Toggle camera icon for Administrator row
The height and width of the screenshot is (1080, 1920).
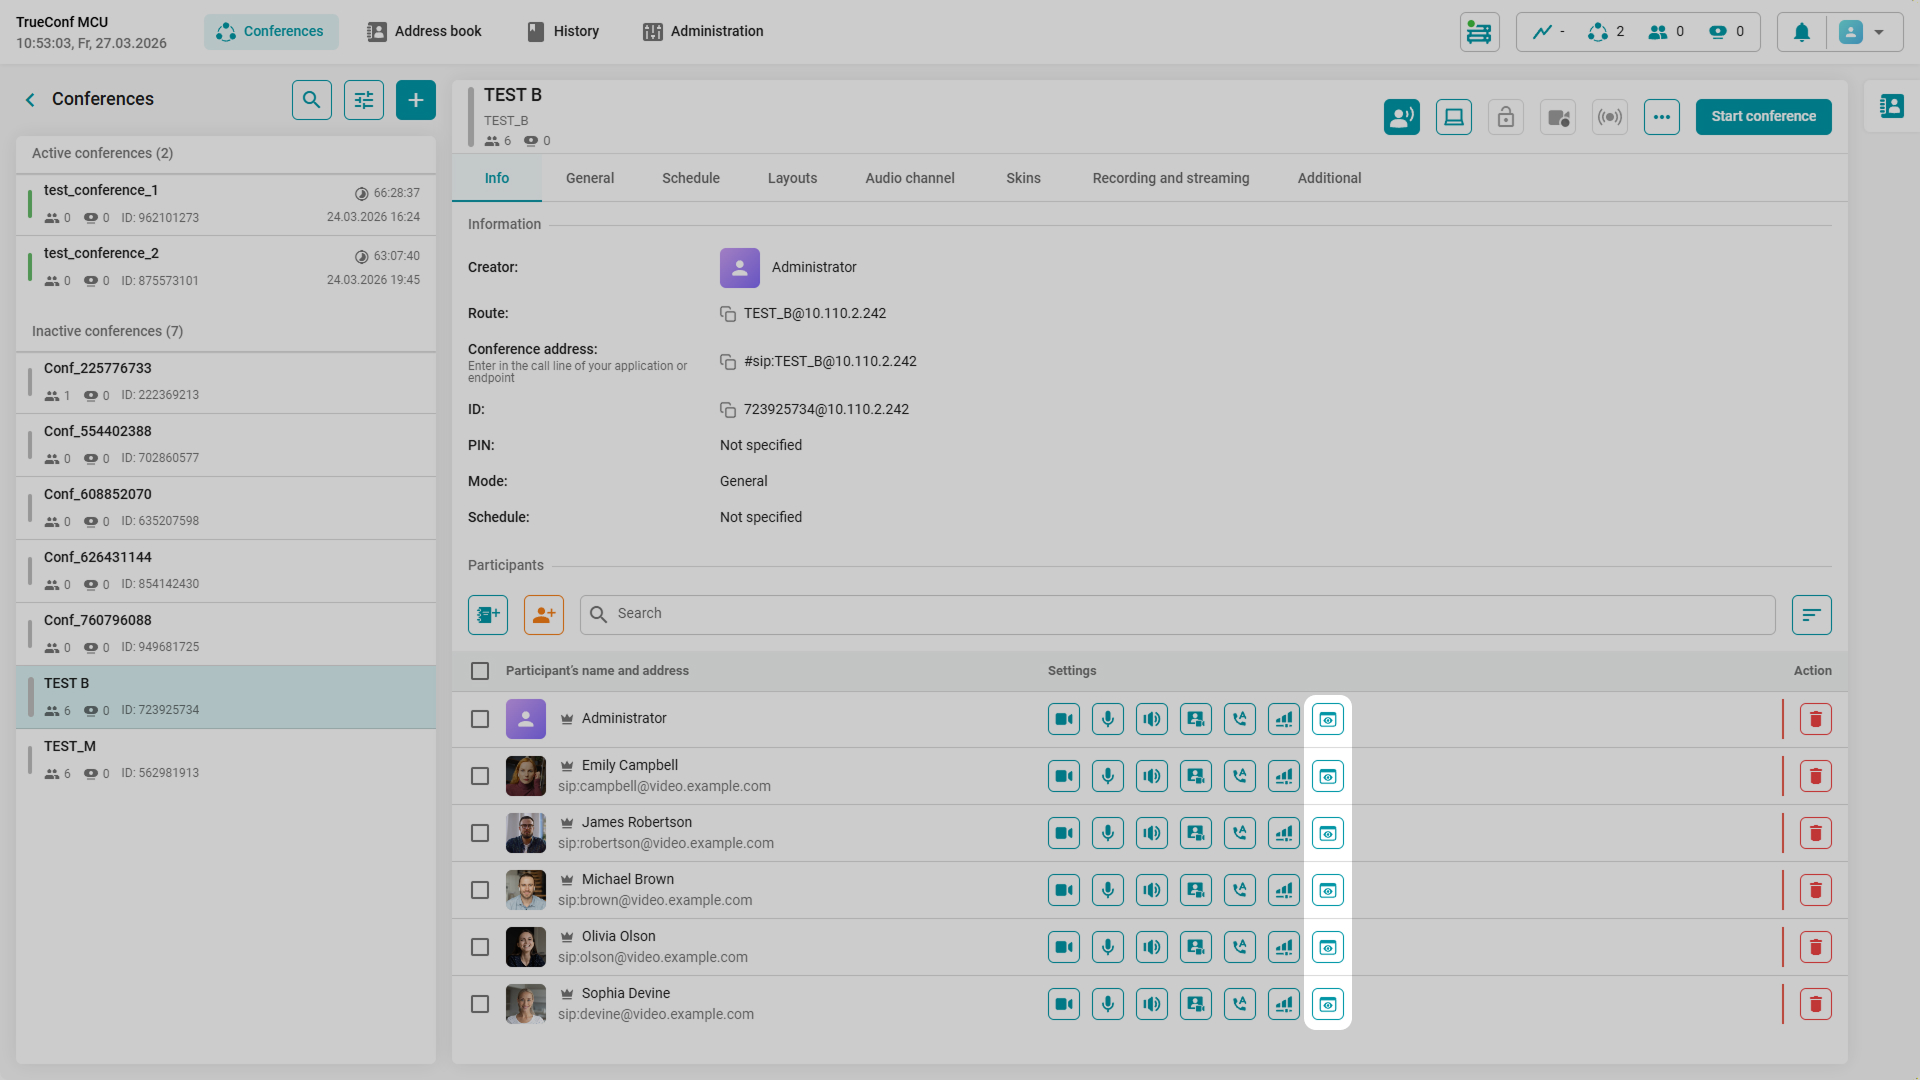click(1064, 719)
